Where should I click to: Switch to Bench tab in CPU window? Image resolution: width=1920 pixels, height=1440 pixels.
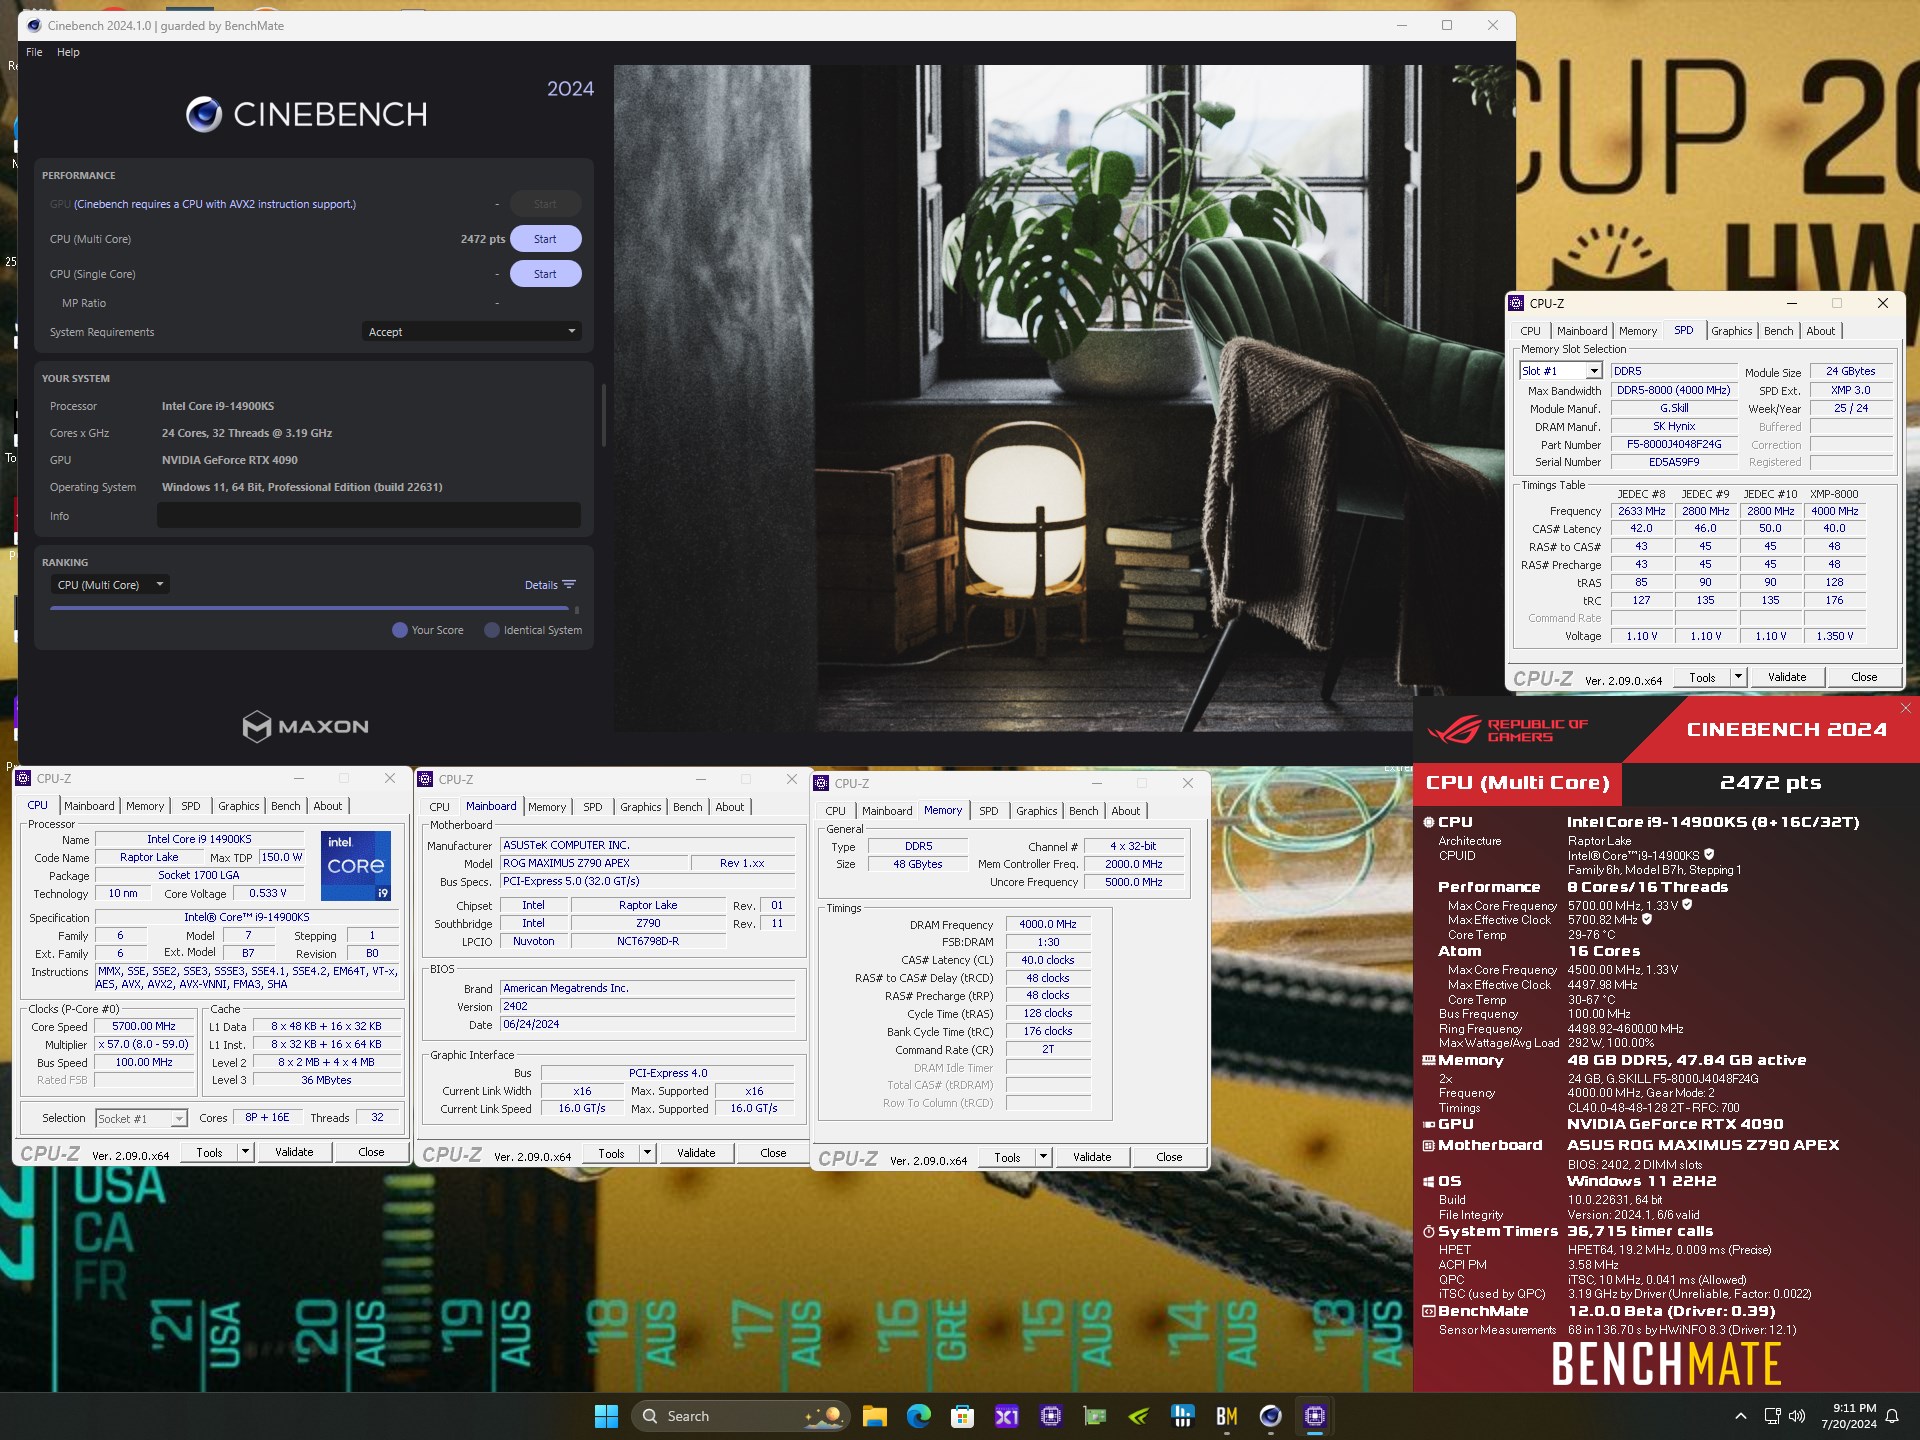(x=286, y=806)
